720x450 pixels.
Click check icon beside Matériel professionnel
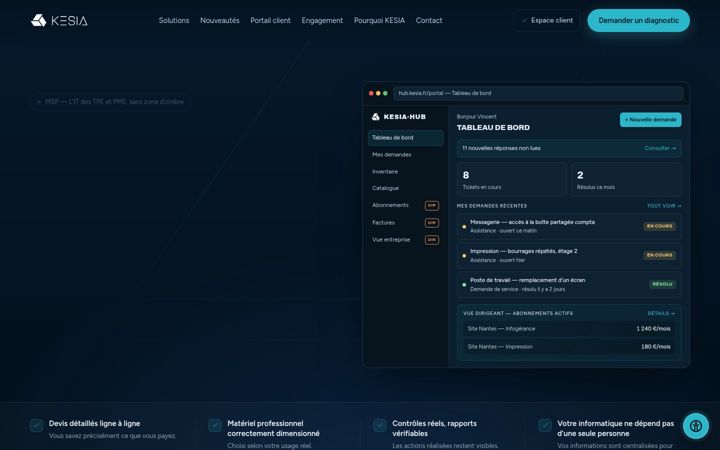(x=214, y=425)
